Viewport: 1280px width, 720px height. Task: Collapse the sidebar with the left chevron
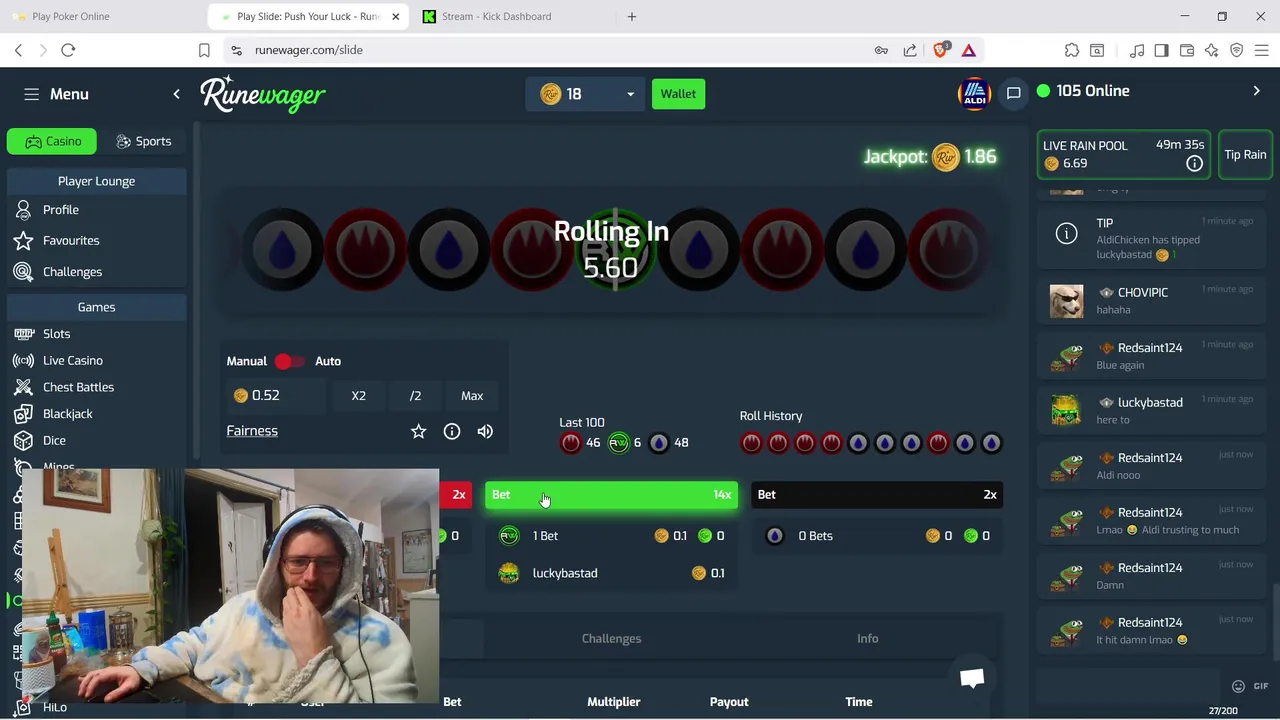176,94
